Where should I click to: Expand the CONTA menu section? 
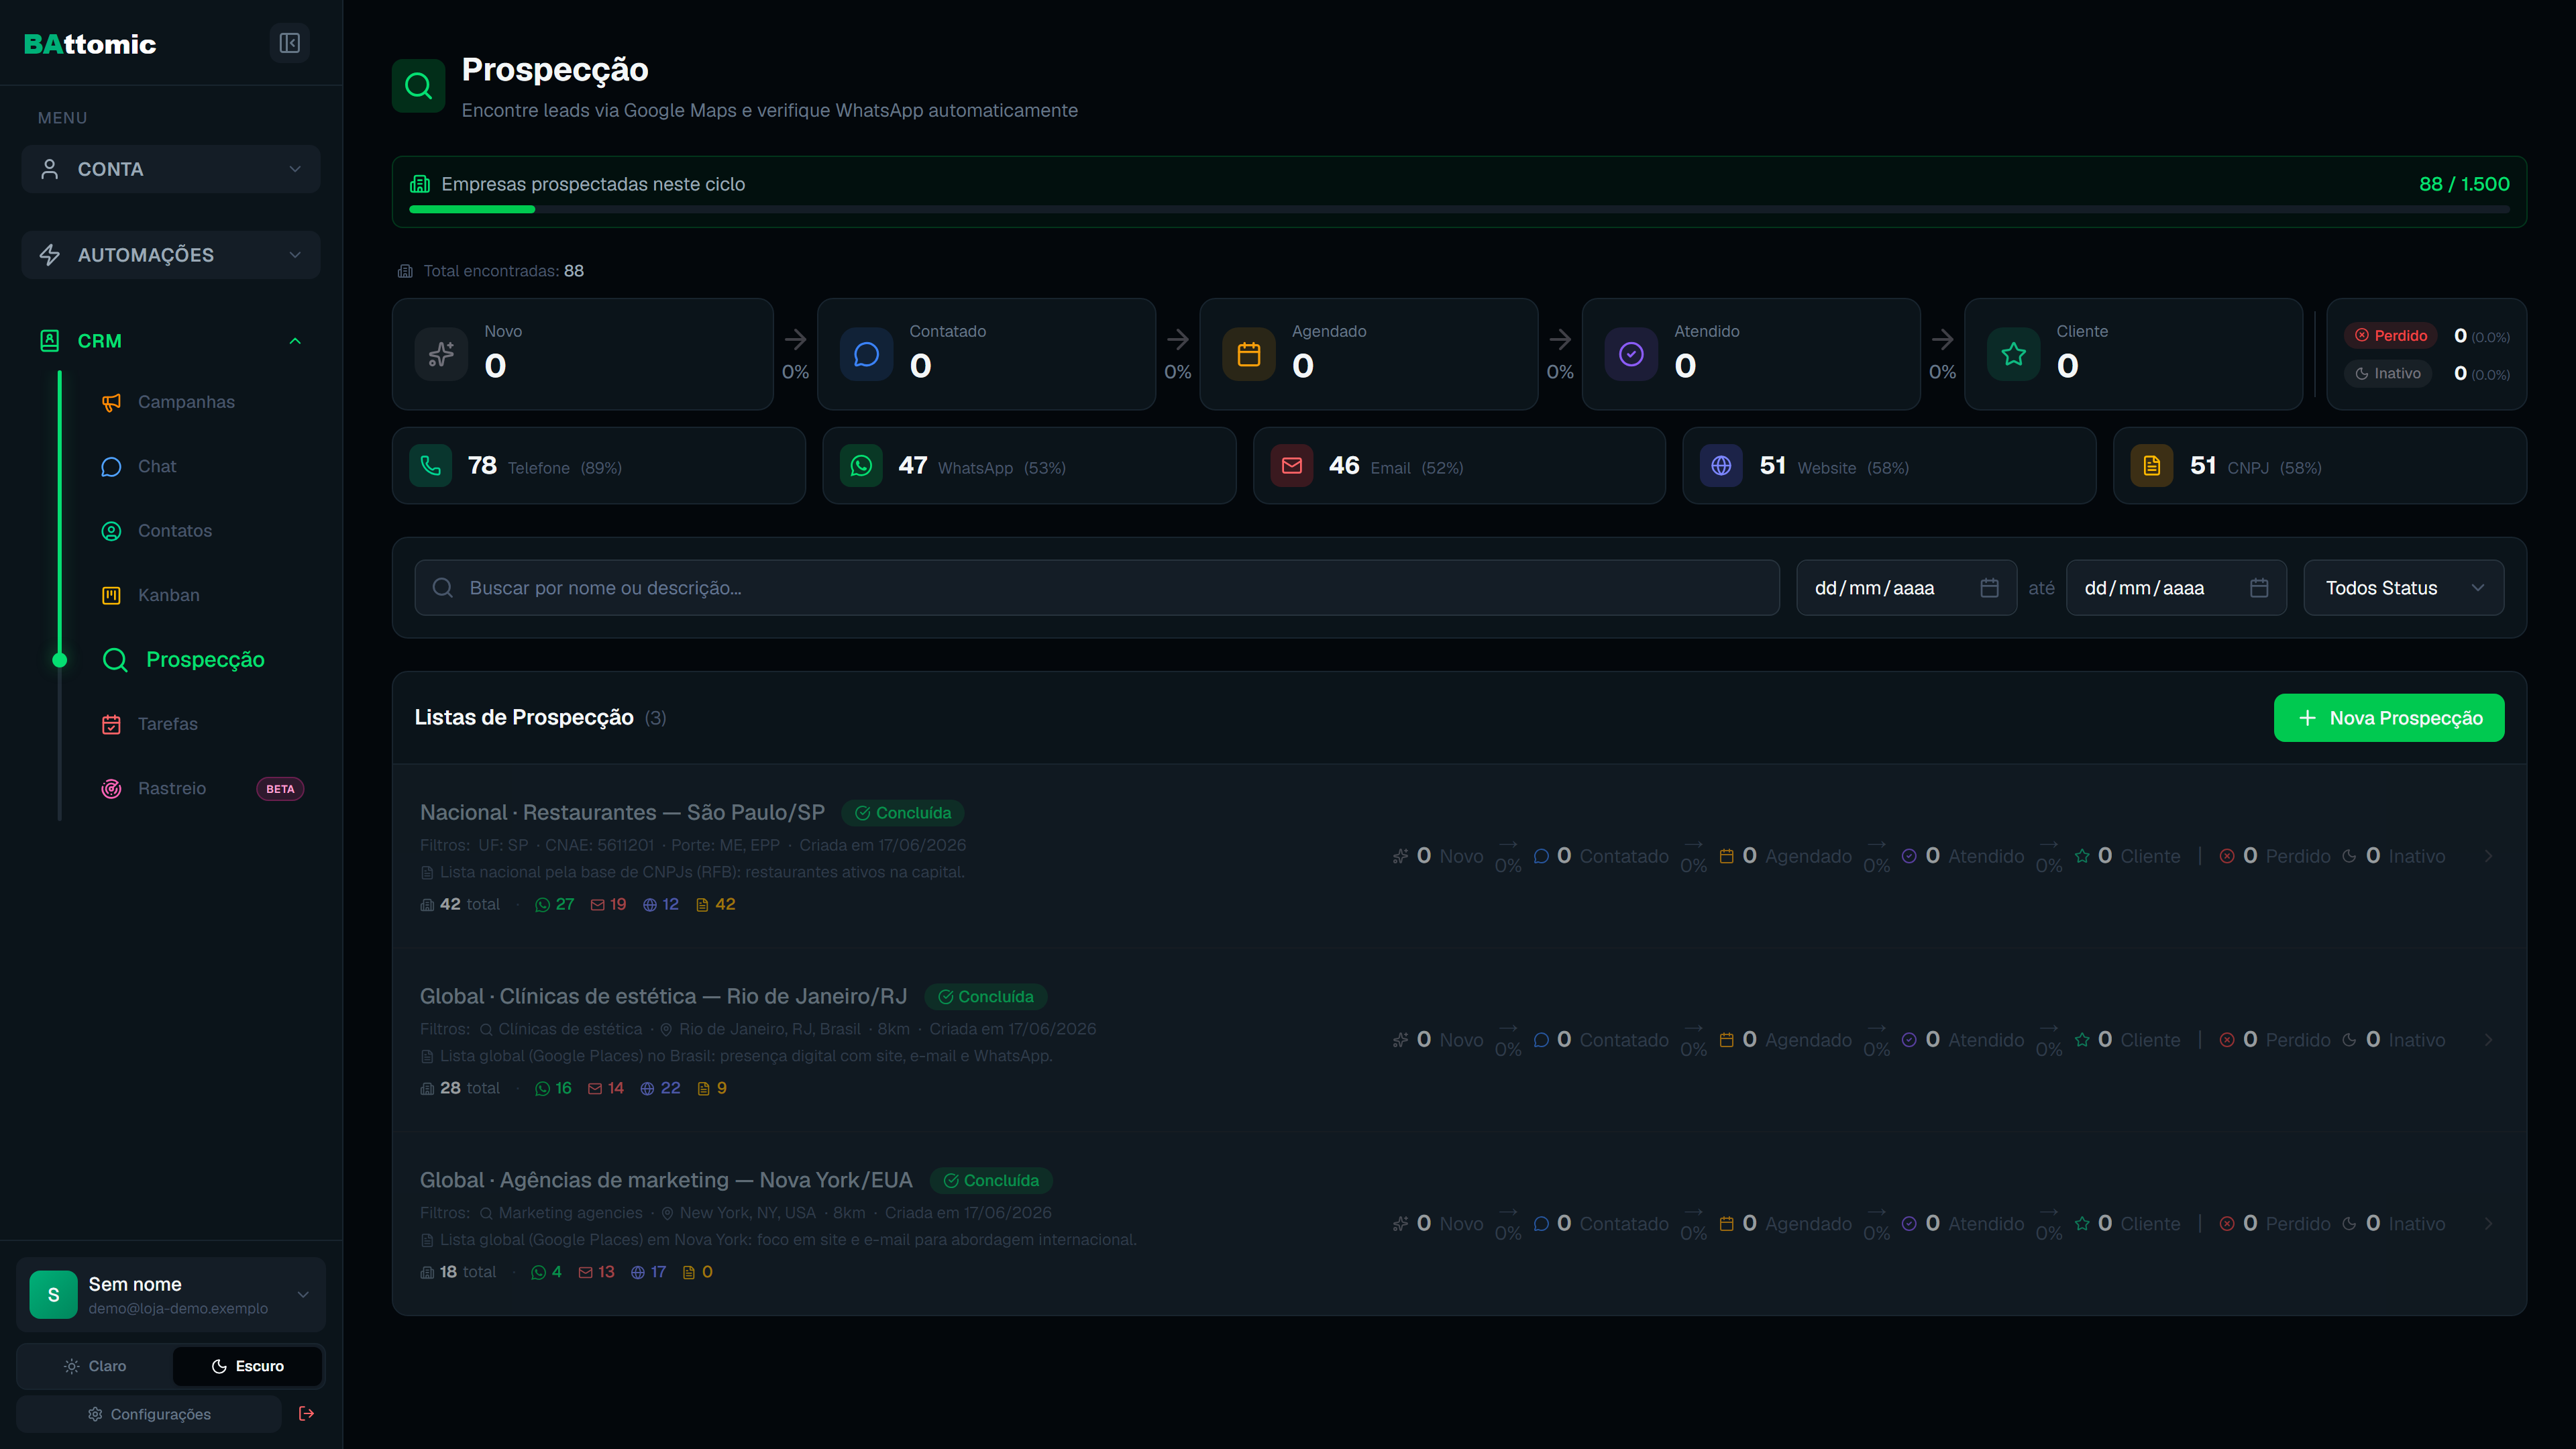pyautogui.click(x=171, y=169)
